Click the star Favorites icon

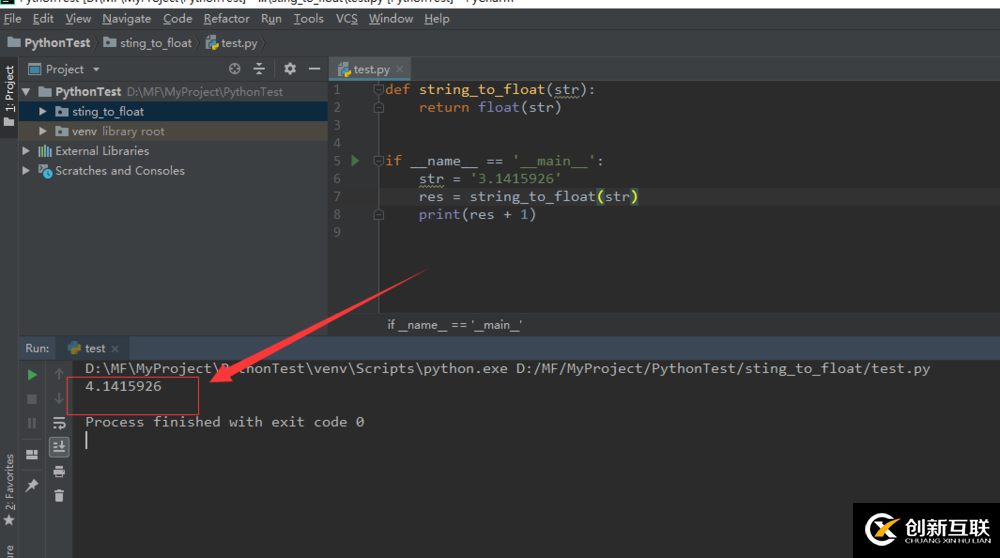(x=9, y=521)
